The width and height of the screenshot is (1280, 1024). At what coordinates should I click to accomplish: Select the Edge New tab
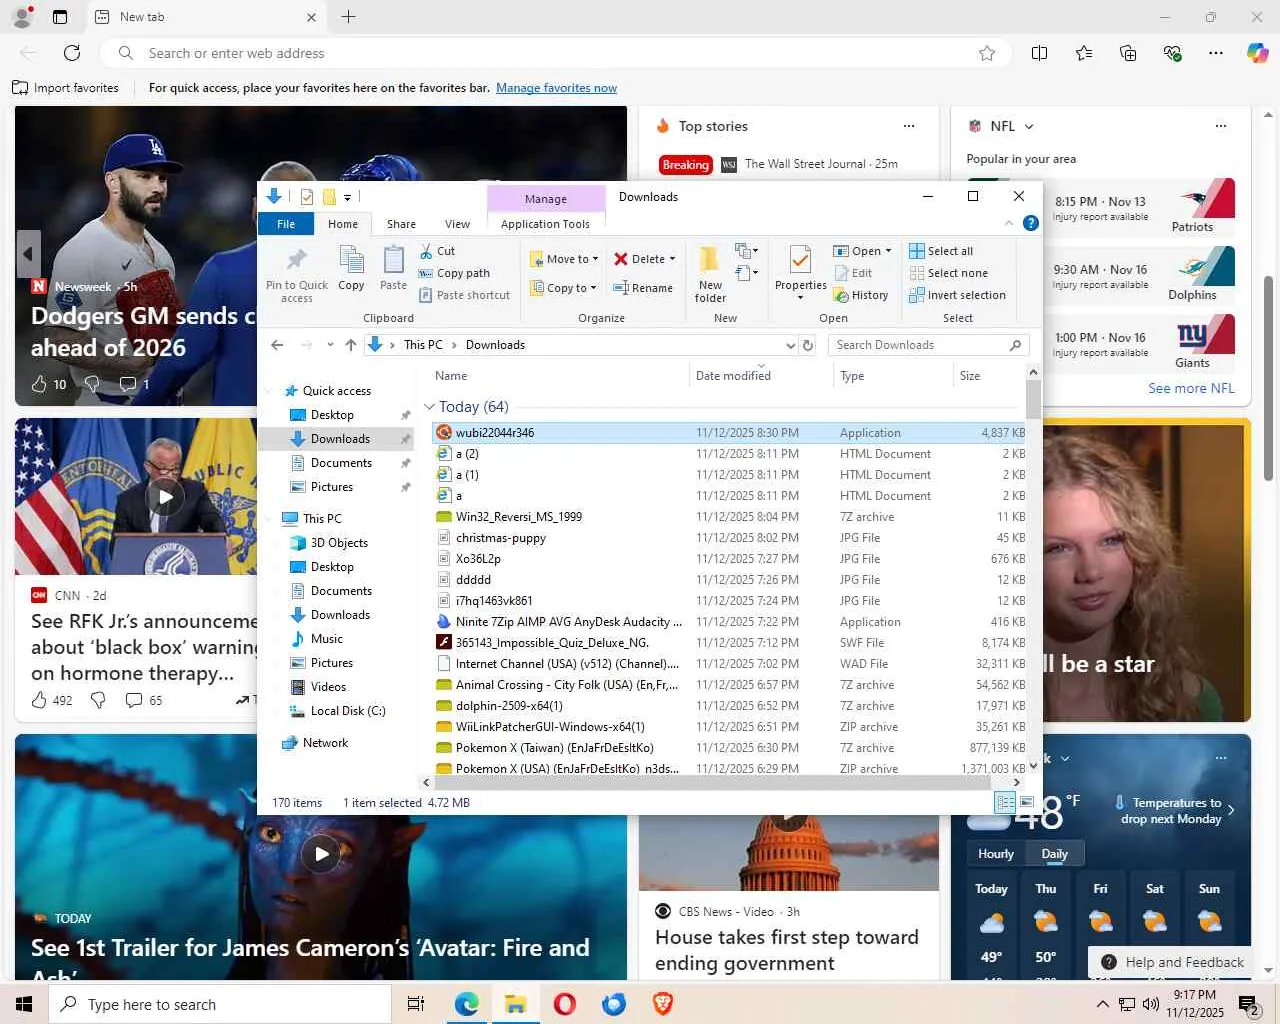[204, 17]
